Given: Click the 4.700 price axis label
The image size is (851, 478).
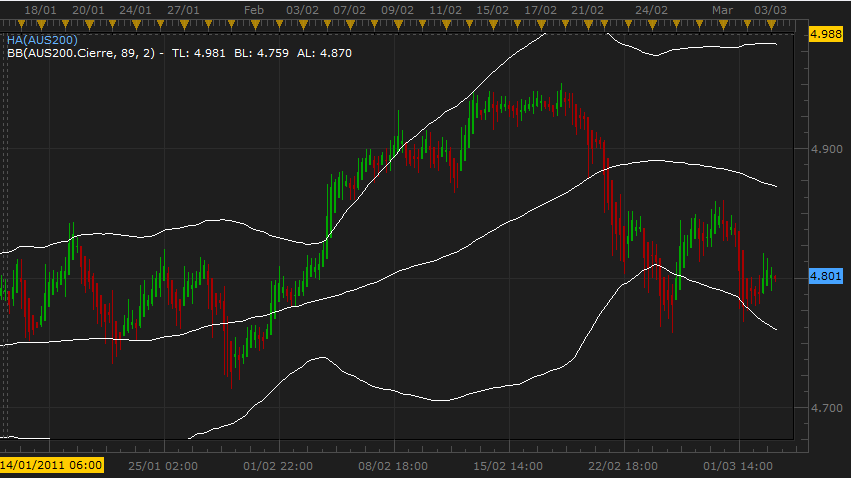Looking at the screenshot, I should click(x=826, y=408).
